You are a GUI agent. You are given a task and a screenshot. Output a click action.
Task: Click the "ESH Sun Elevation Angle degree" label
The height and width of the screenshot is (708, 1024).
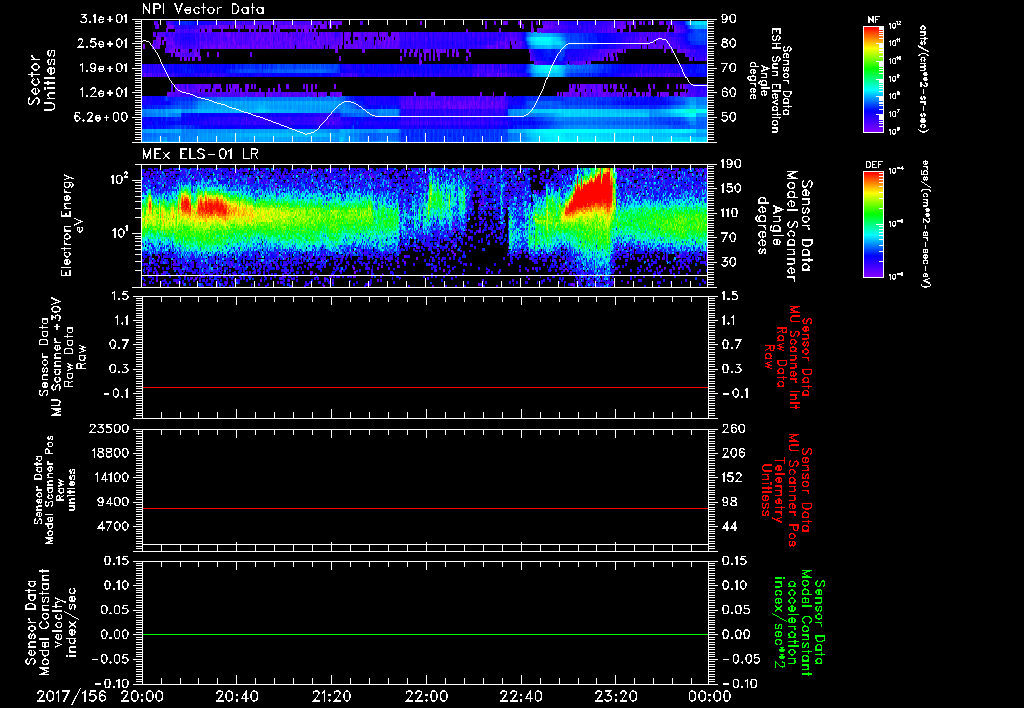tap(771, 80)
